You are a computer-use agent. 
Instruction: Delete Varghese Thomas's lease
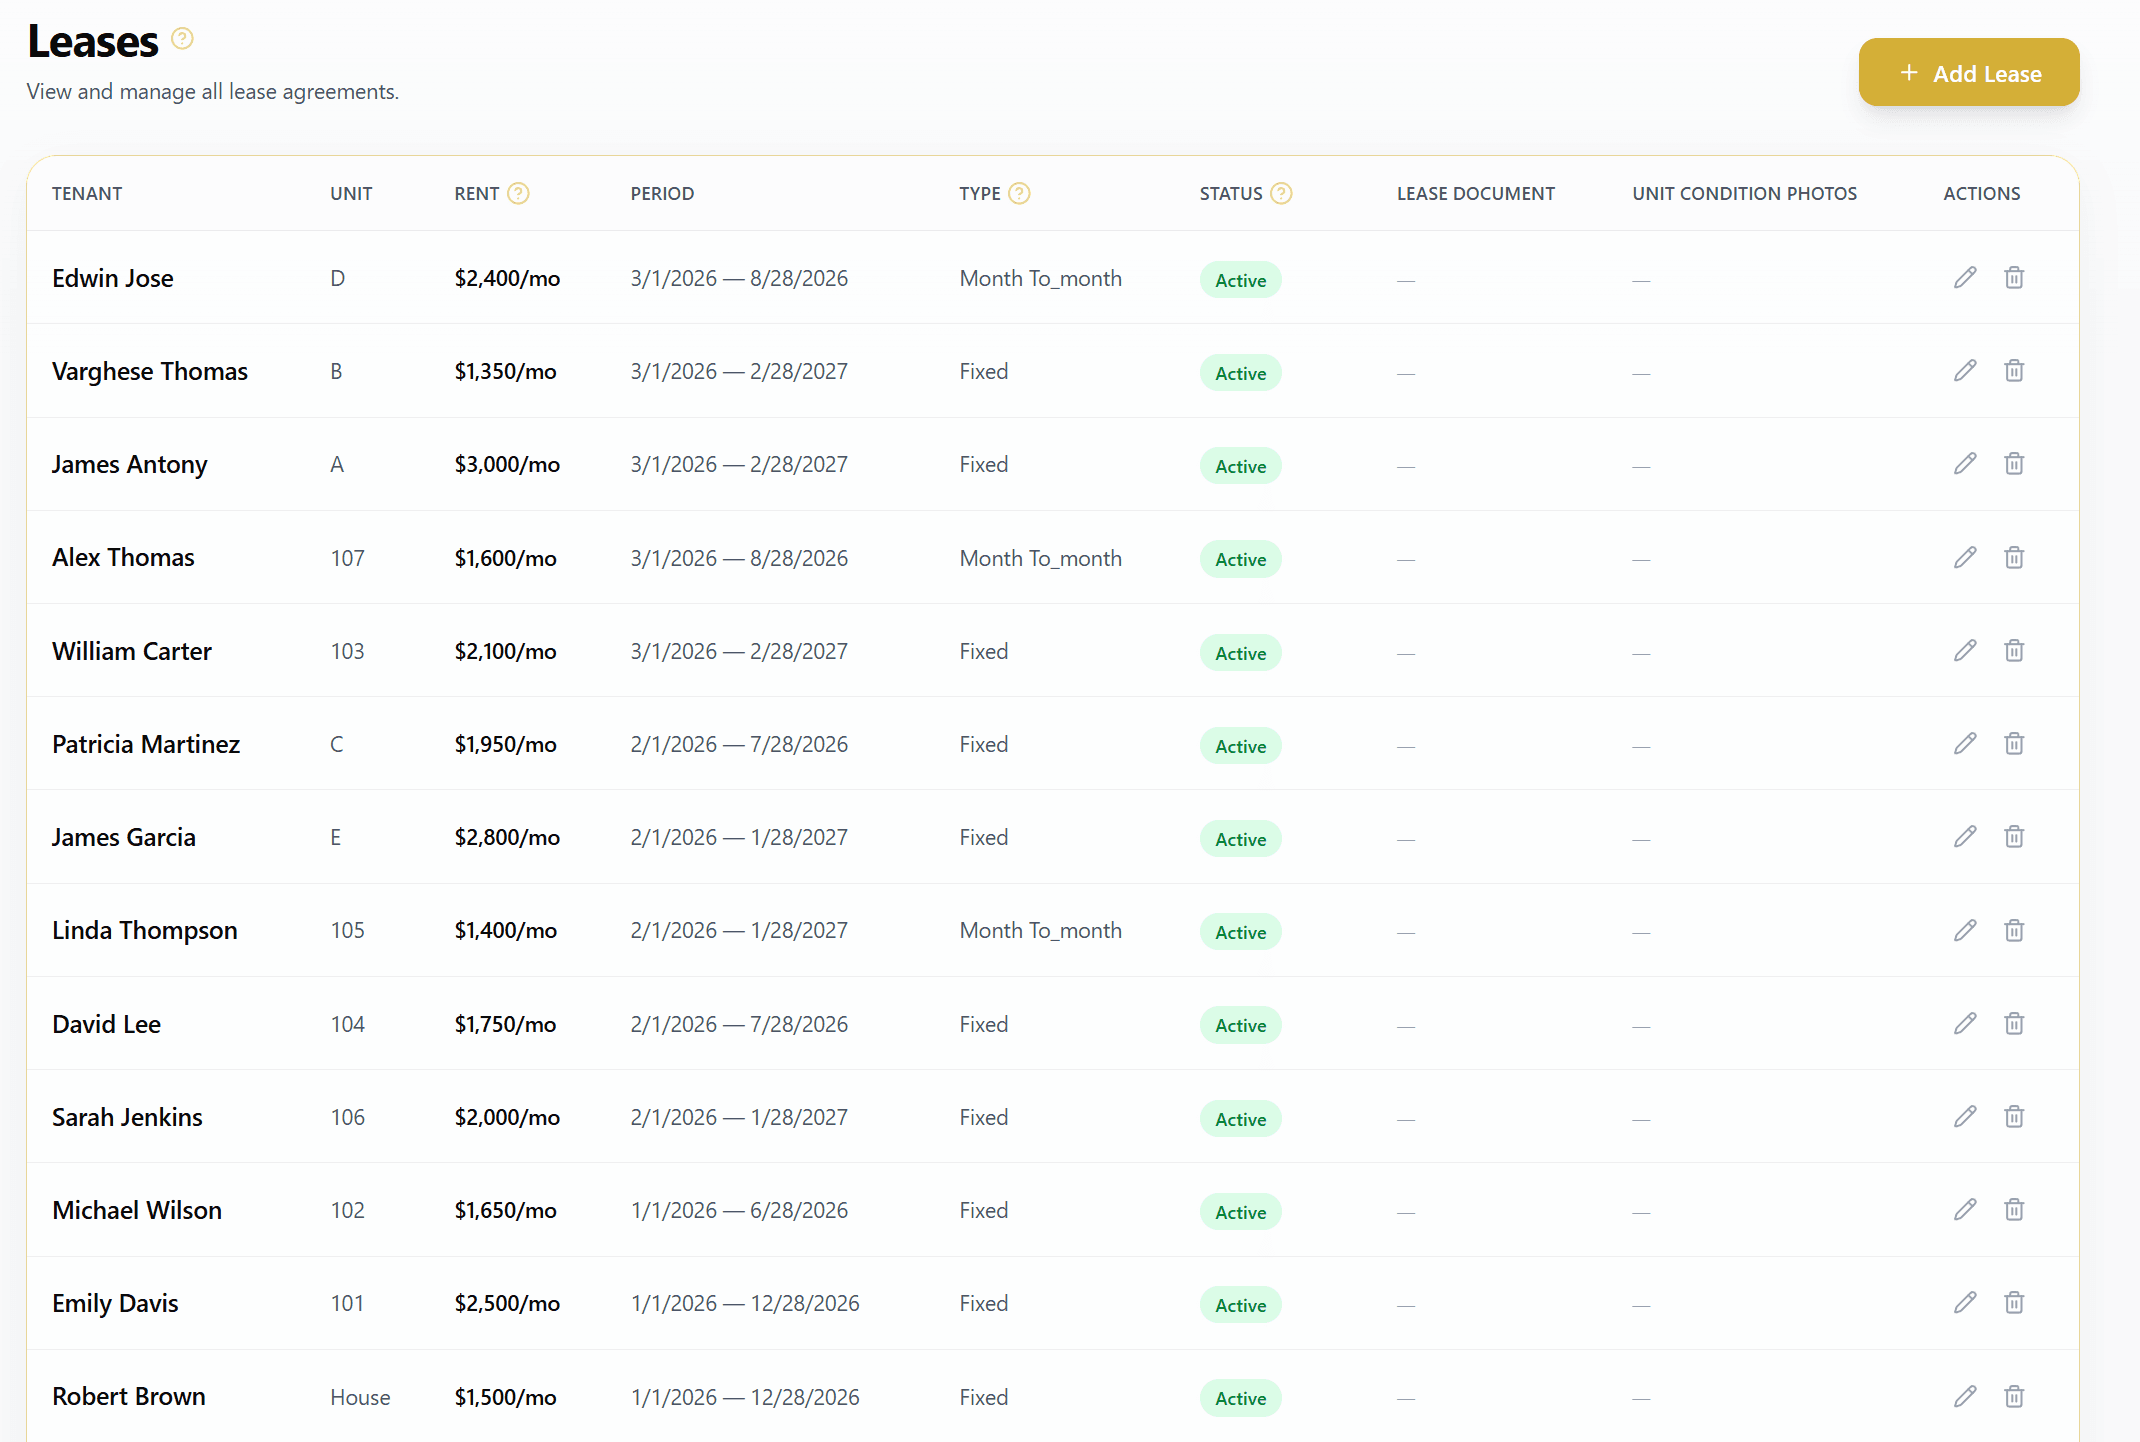2014,370
